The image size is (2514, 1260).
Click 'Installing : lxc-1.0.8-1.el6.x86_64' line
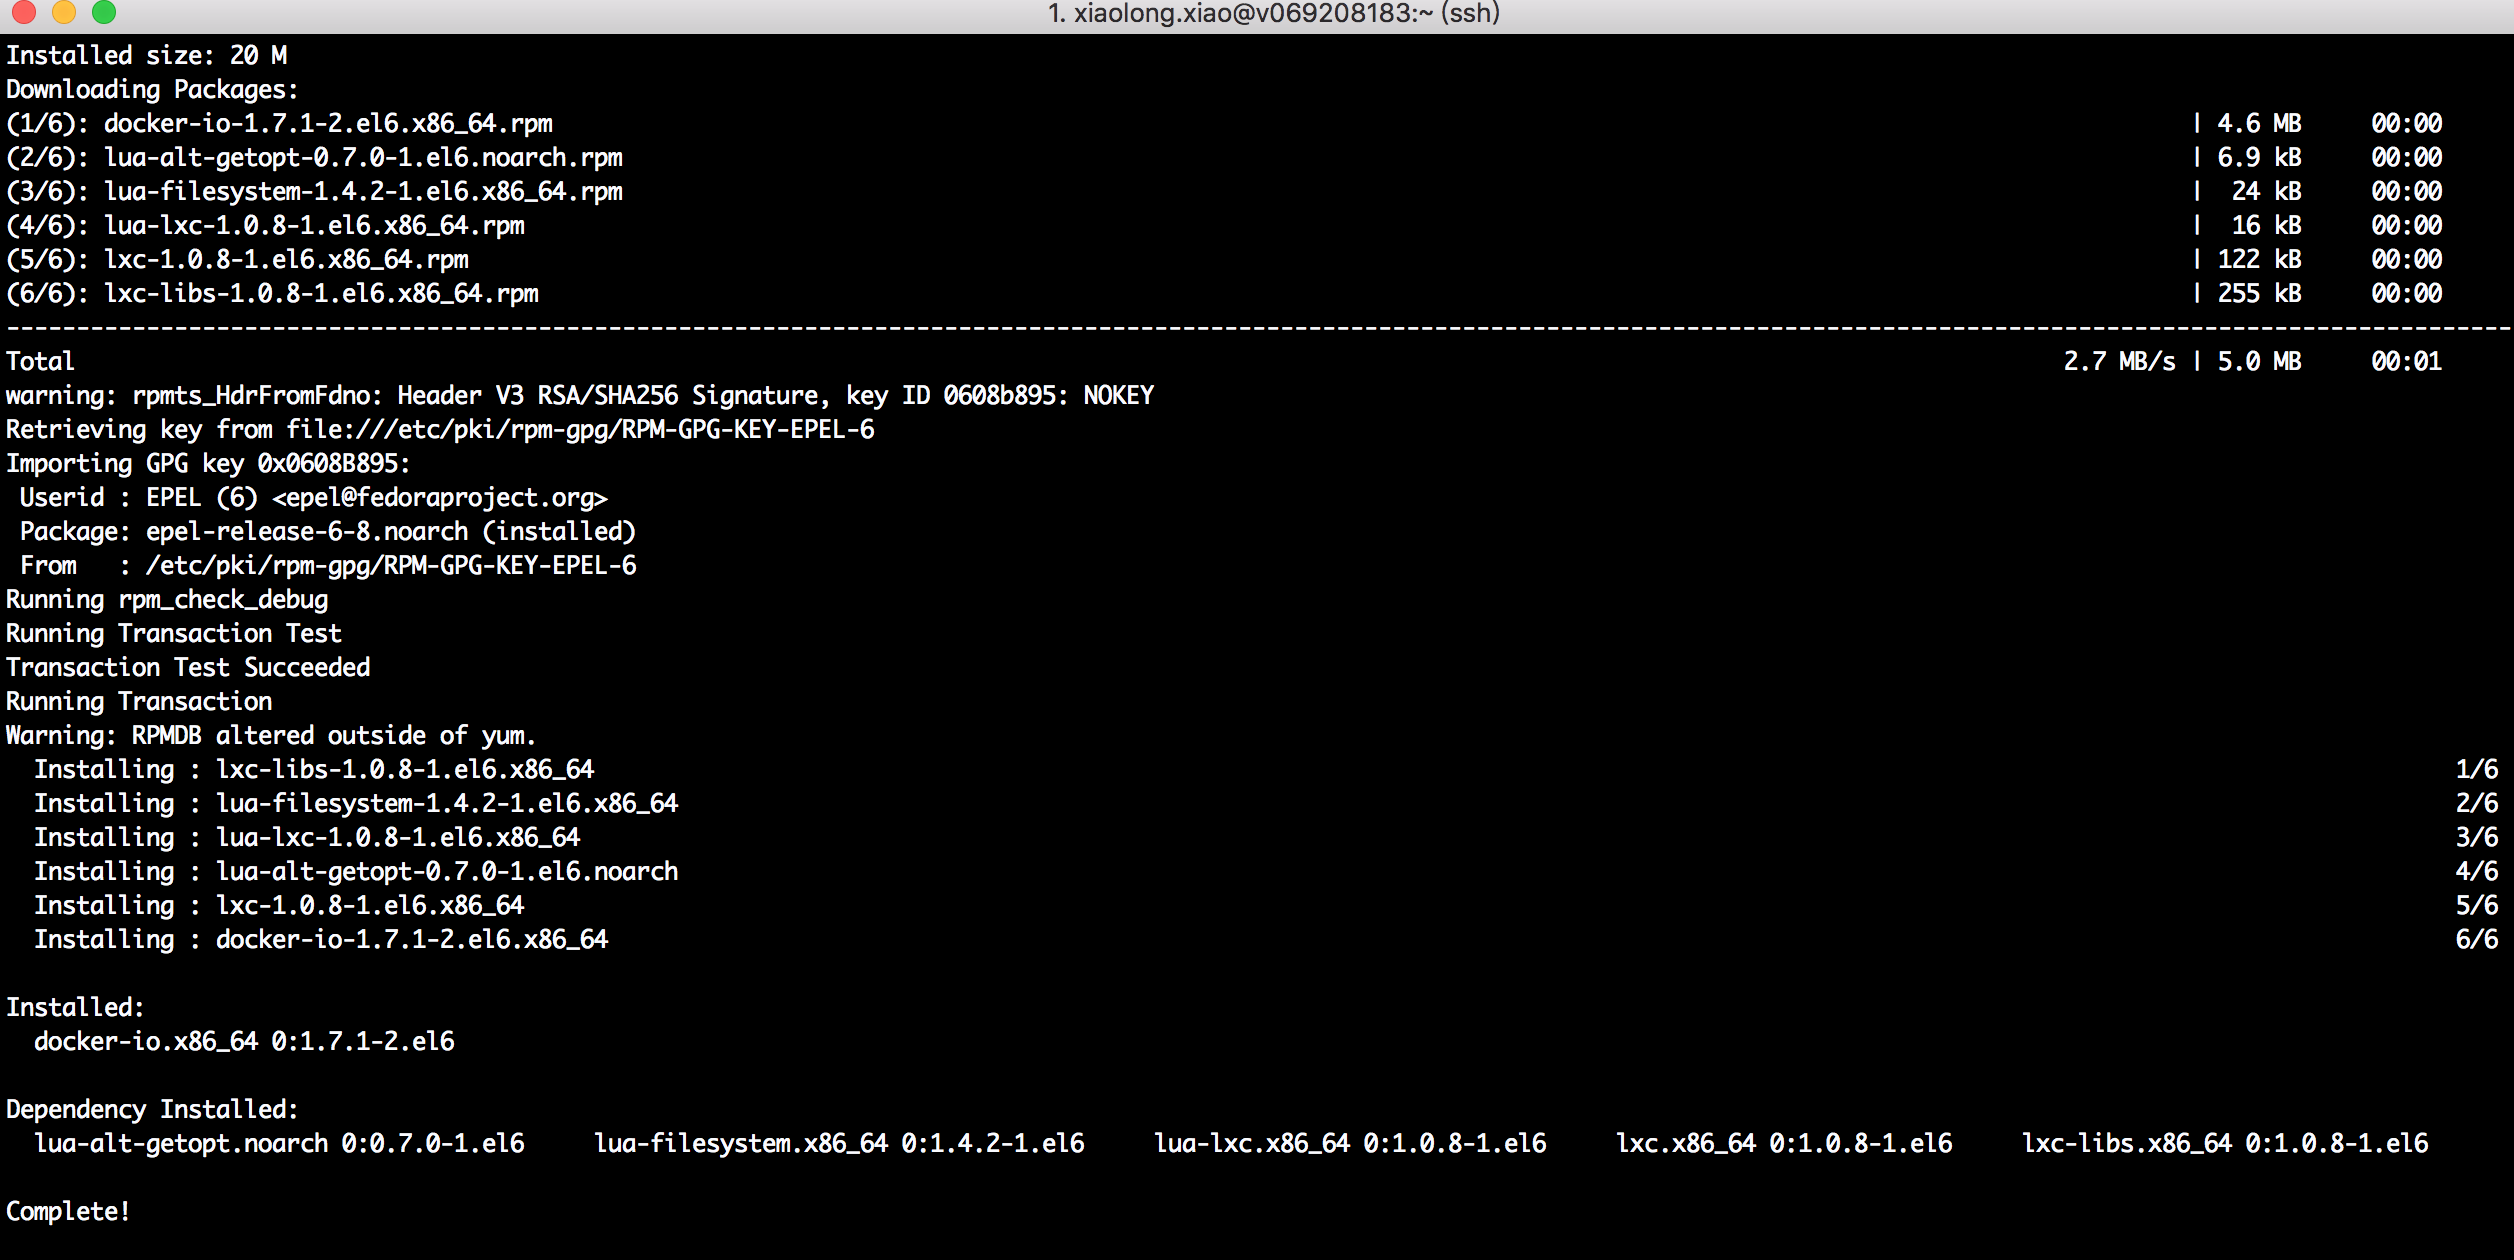[x=279, y=906]
